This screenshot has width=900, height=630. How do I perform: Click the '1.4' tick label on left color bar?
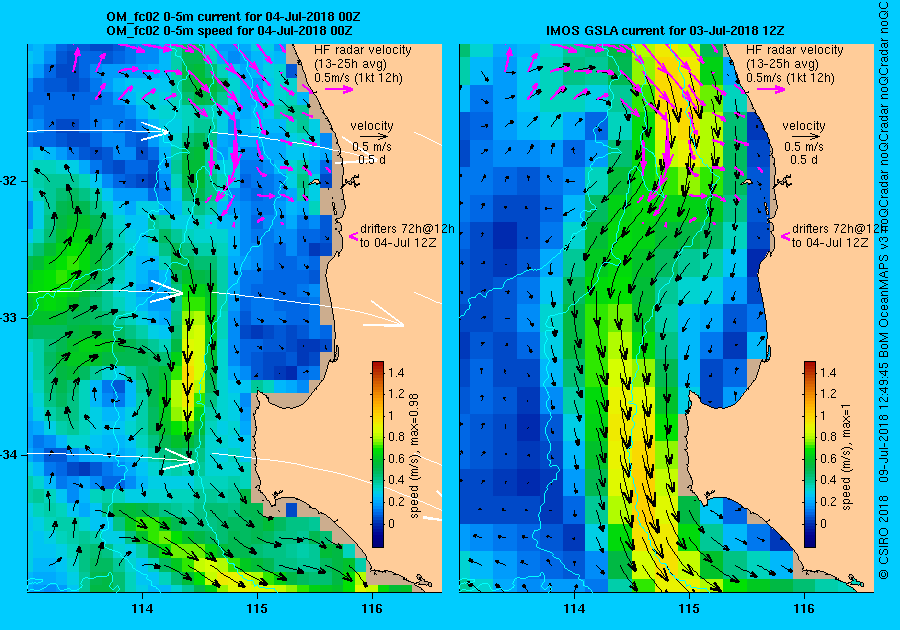coord(396,372)
